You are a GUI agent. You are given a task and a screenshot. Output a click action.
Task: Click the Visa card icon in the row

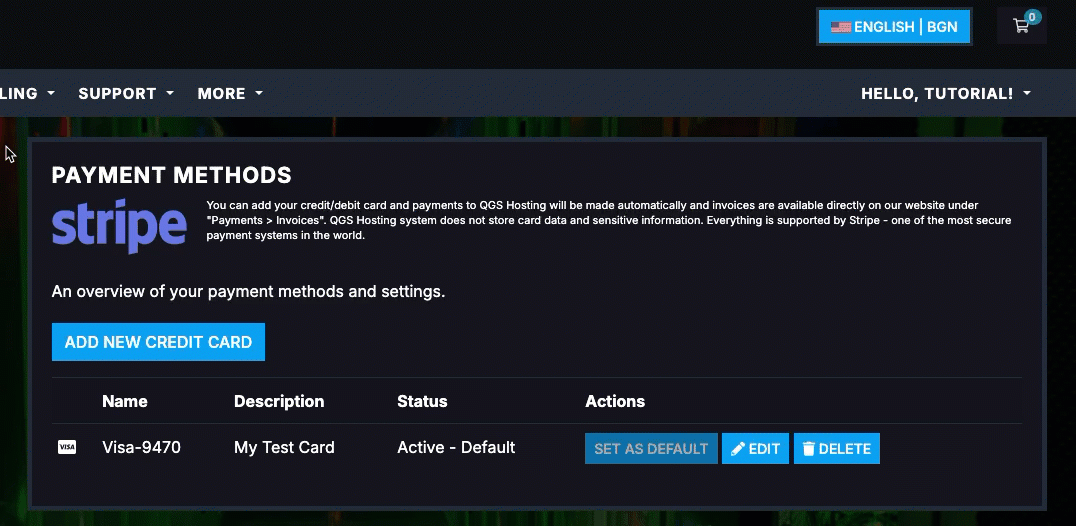coord(67,448)
